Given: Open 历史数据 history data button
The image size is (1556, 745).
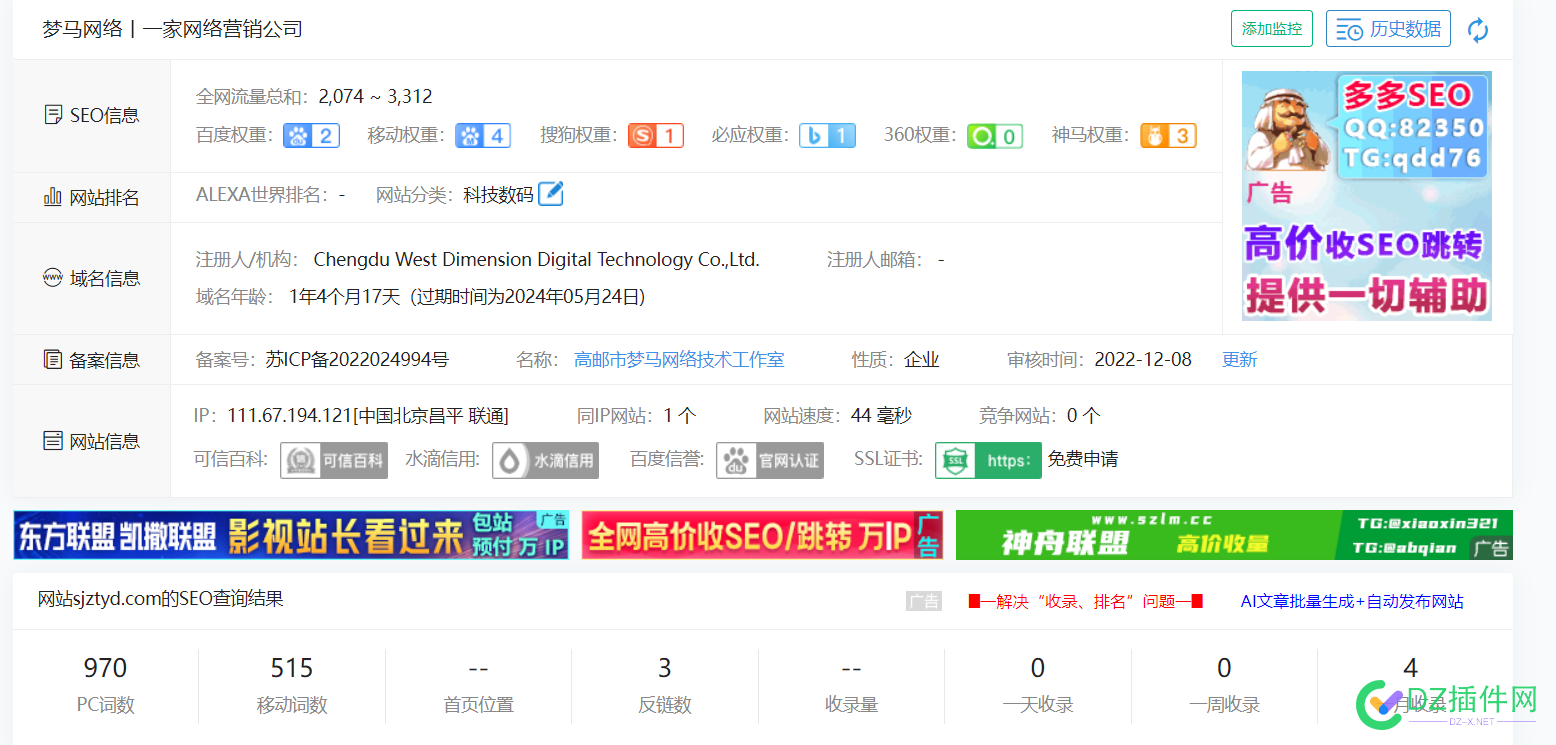Looking at the screenshot, I should [1388, 29].
